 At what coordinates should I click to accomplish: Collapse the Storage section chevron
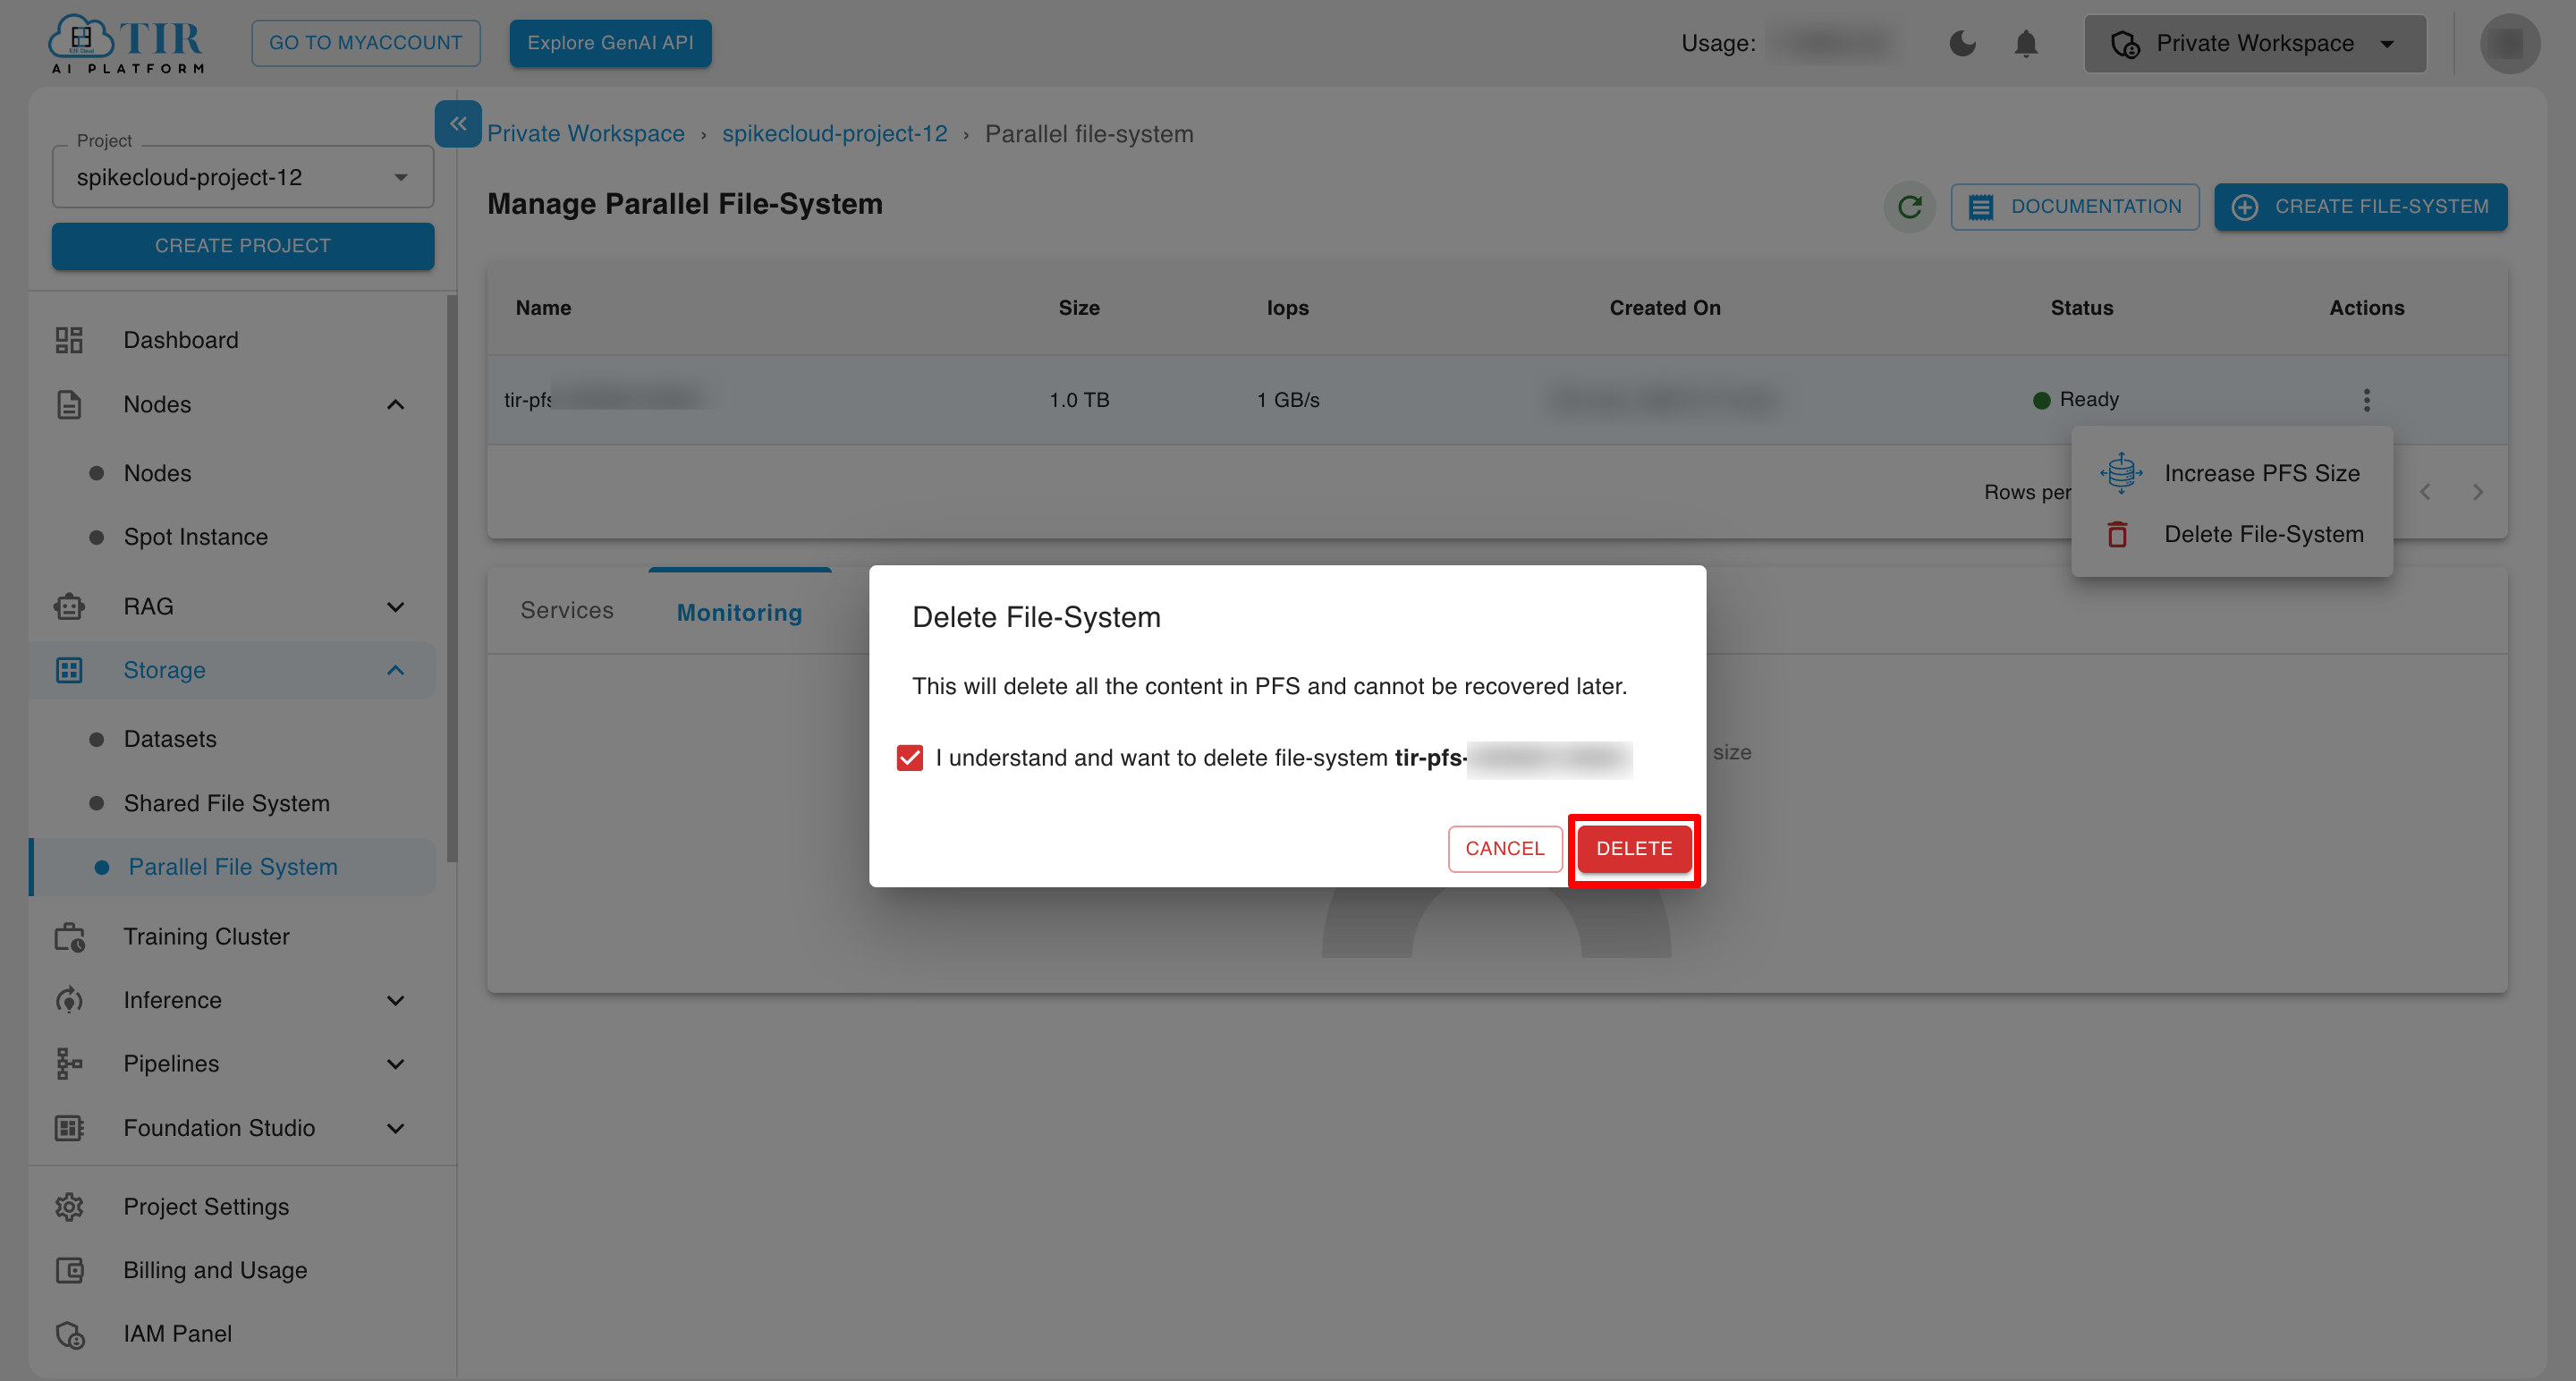(x=396, y=670)
